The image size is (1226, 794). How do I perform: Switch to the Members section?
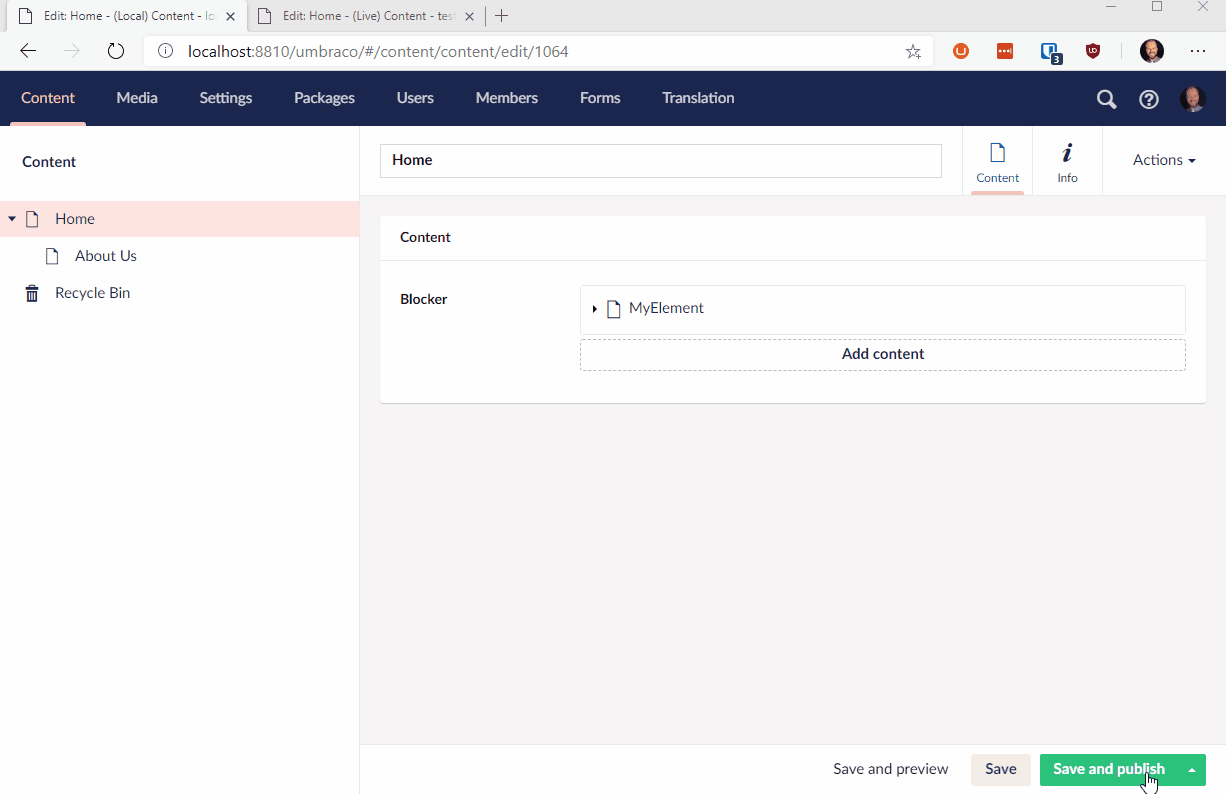[x=506, y=98]
